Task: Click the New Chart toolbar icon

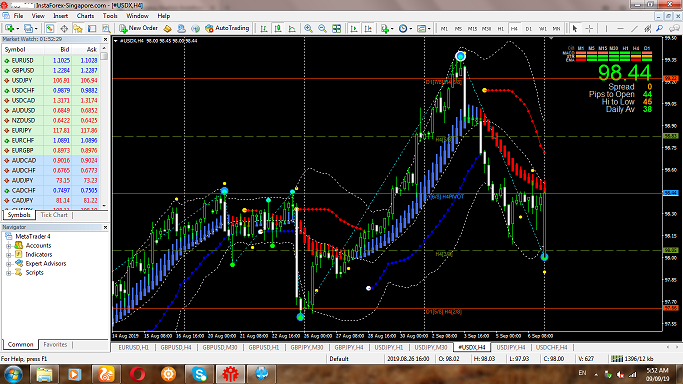Action: [9, 28]
